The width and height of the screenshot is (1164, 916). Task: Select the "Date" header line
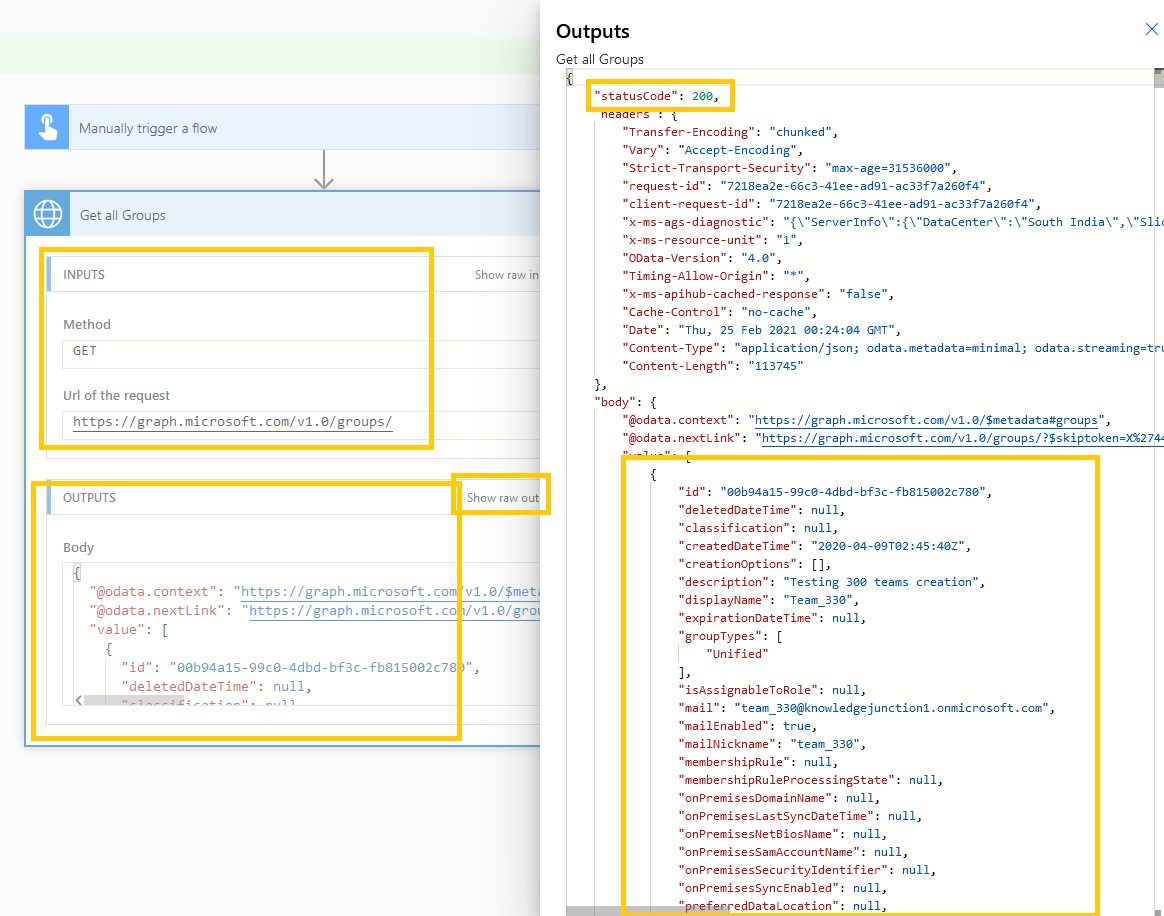pos(762,330)
